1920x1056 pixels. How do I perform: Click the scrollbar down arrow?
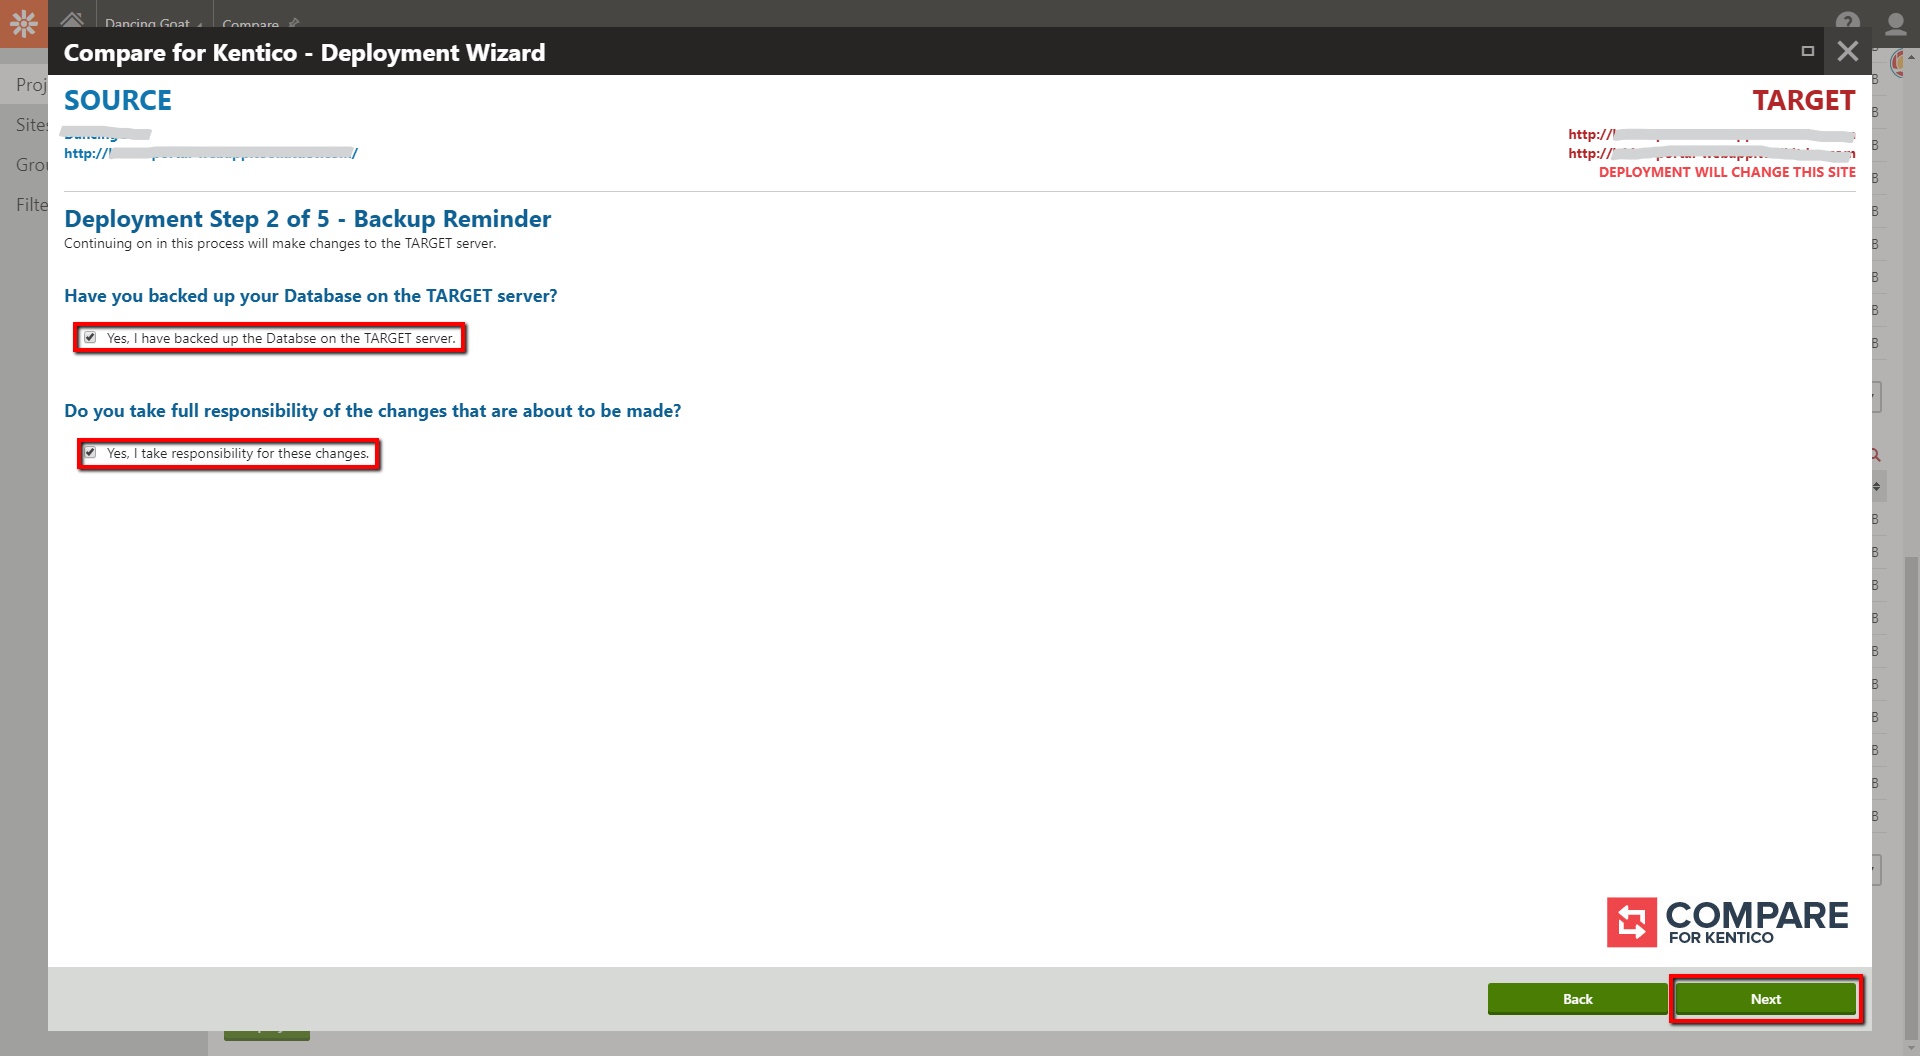1911,1048
